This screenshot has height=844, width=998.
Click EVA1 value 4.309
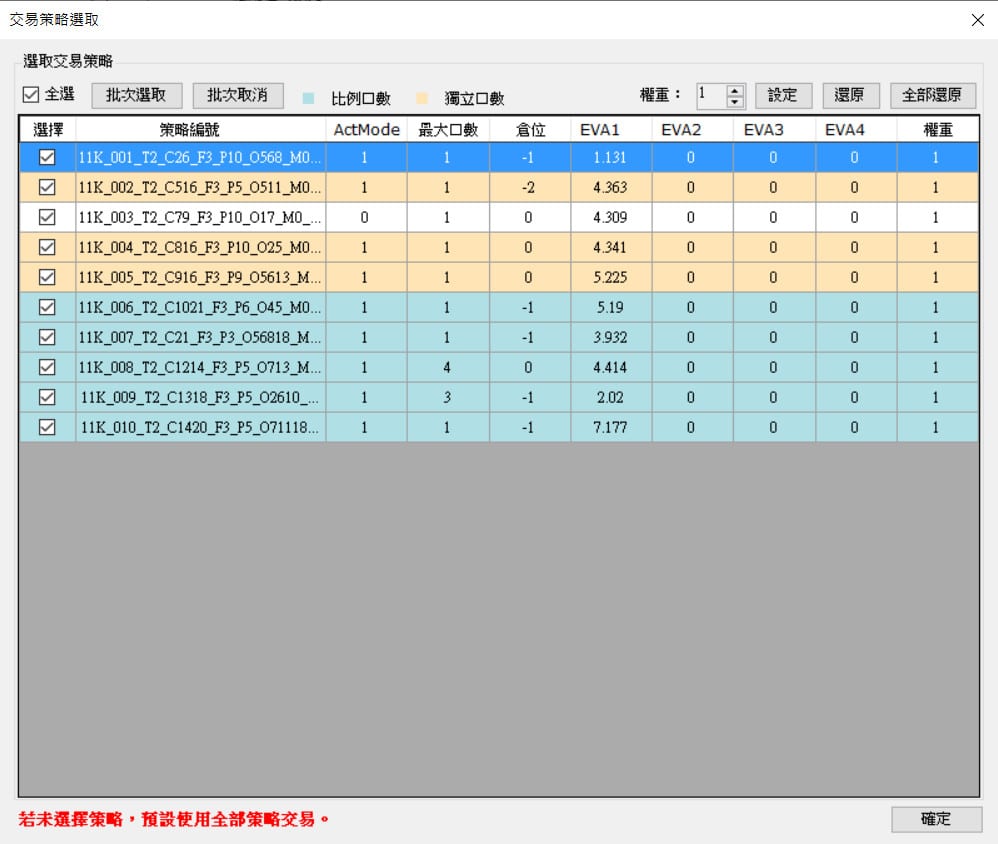[610, 217]
